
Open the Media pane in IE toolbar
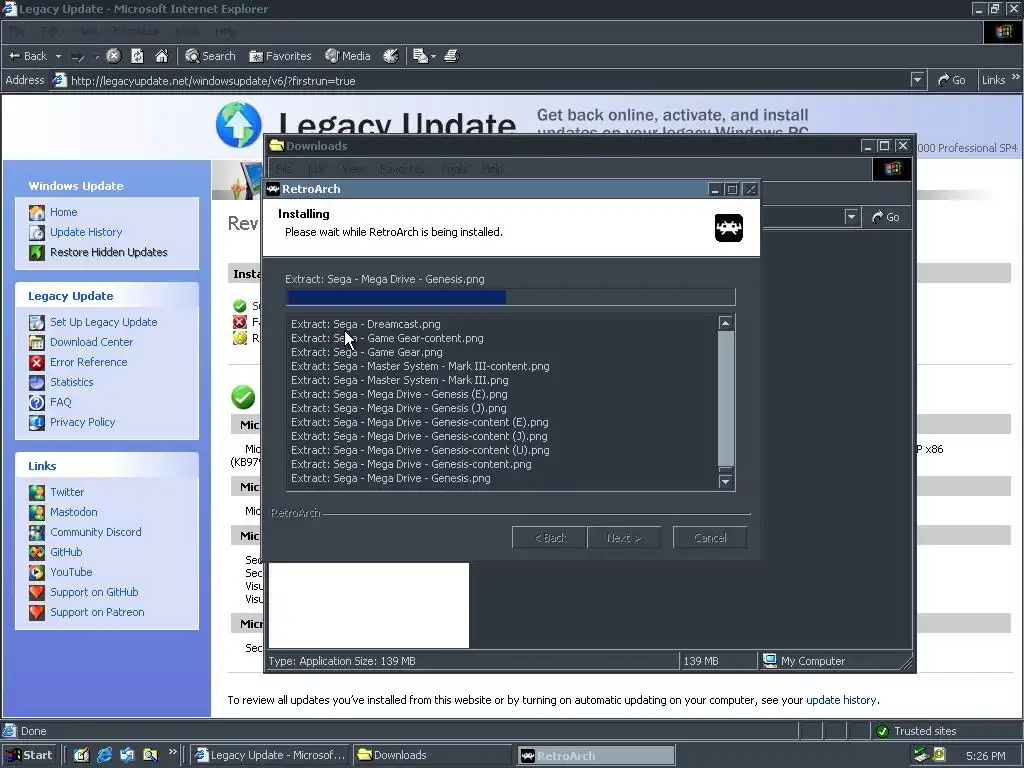[348, 56]
